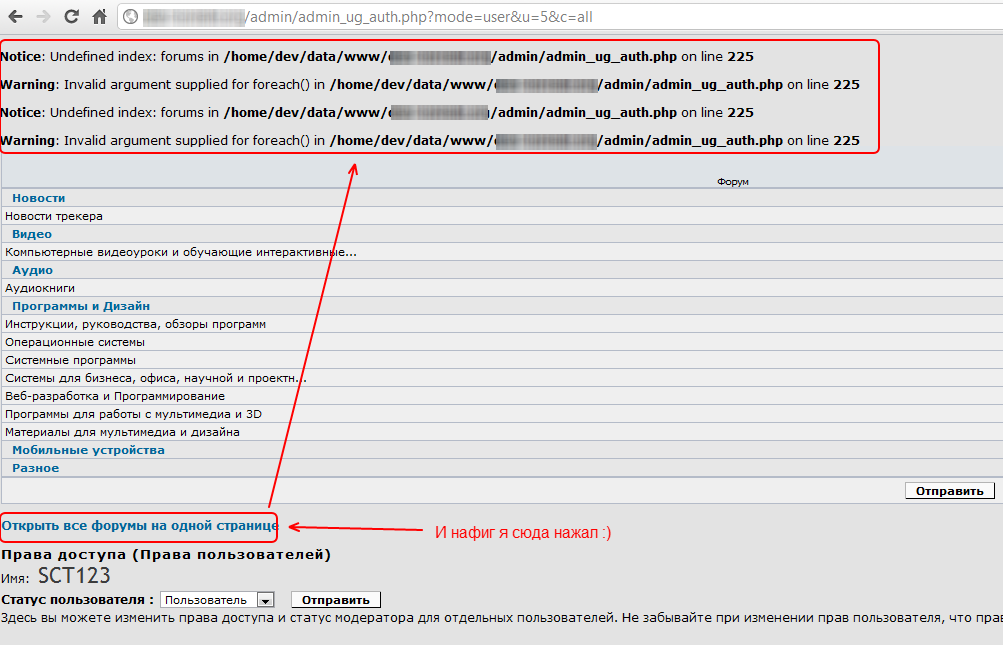Open the Разное category link
The width and height of the screenshot is (1003, 645).
click(35, 468)
